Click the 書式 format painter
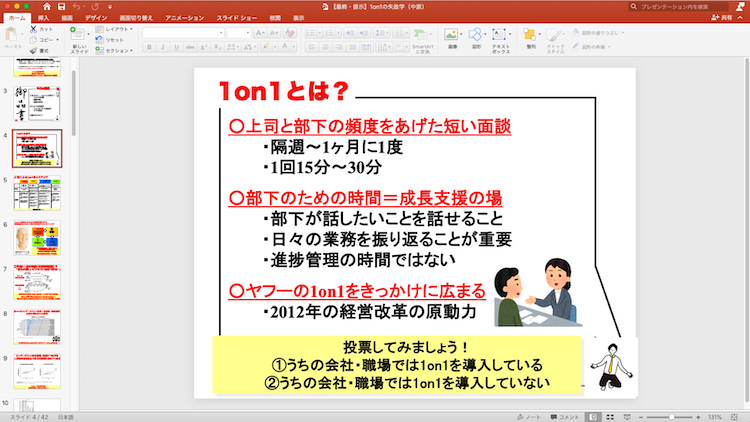 [x=39, y=50]
